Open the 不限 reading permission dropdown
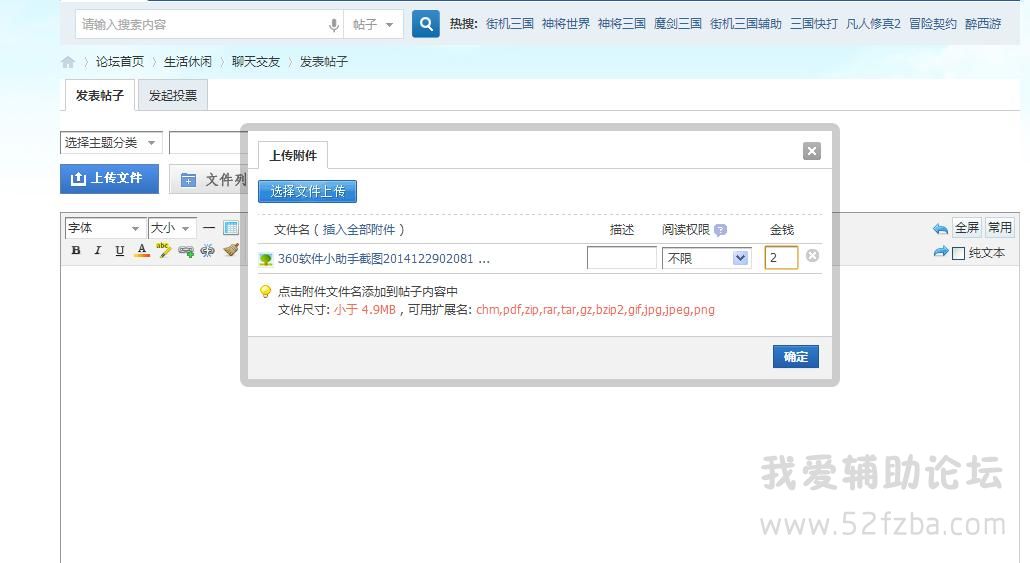The width and height of the screenshot is (1030, 563). tap(706, 258)
